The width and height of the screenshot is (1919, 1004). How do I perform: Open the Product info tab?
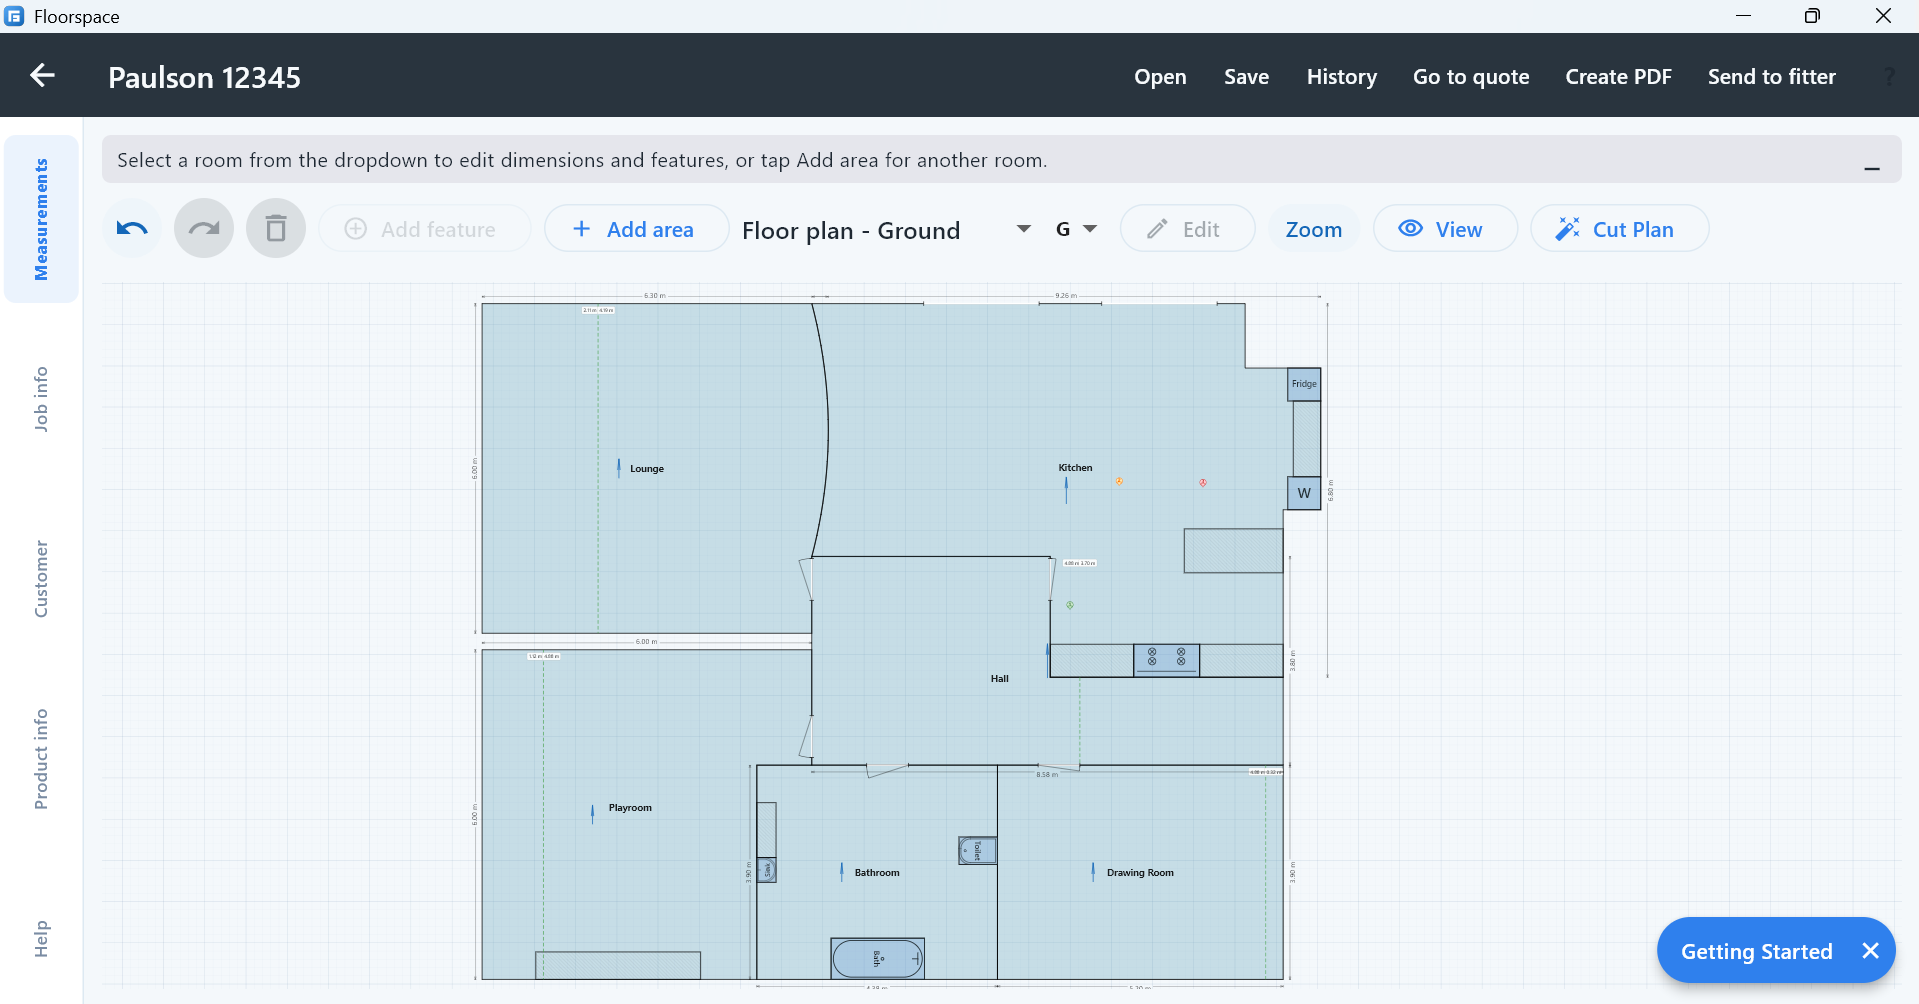[x=41, y=759]
